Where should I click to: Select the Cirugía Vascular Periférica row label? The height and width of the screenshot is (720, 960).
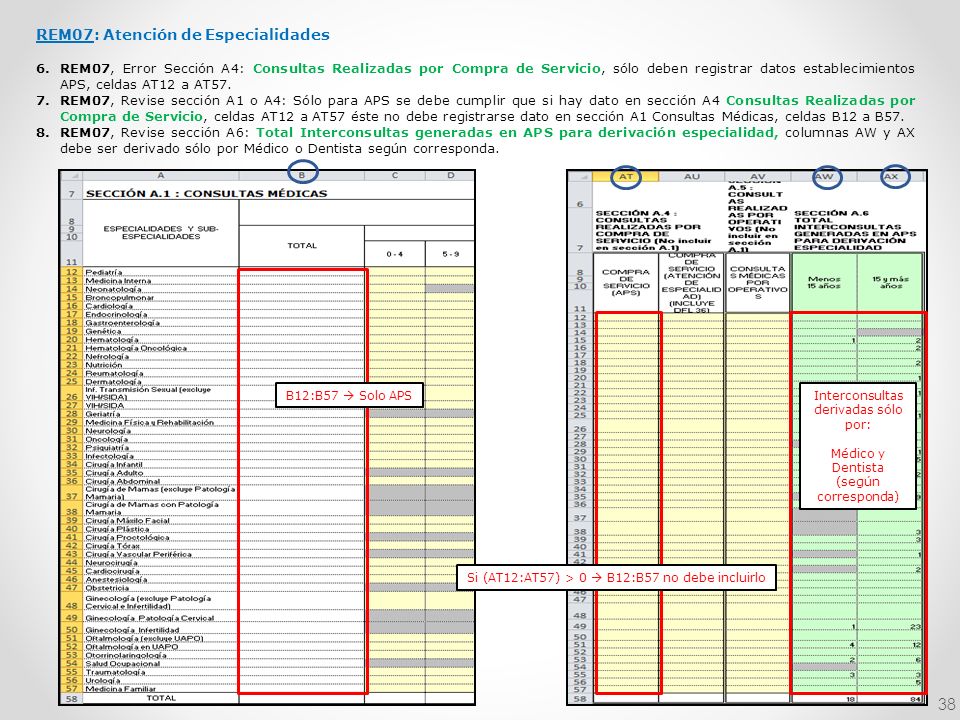click(x=138, y=555)
